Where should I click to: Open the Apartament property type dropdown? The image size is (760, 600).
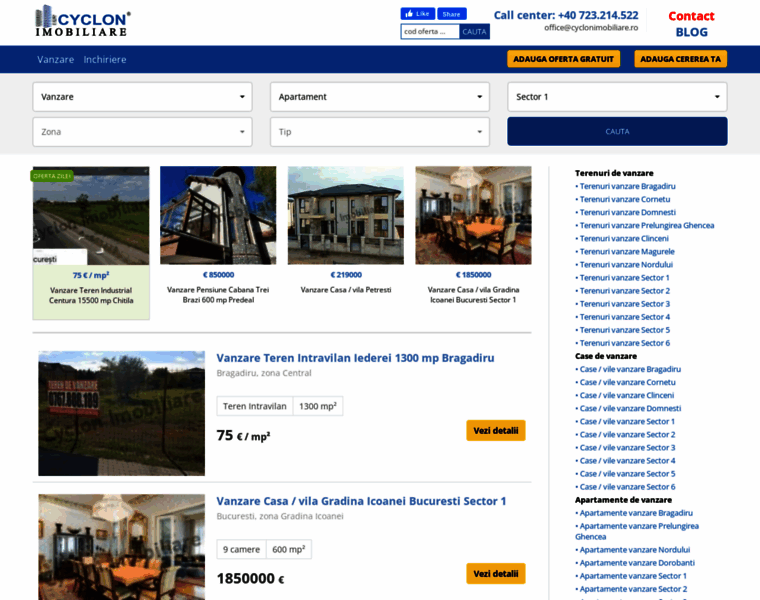pos(380,96)
